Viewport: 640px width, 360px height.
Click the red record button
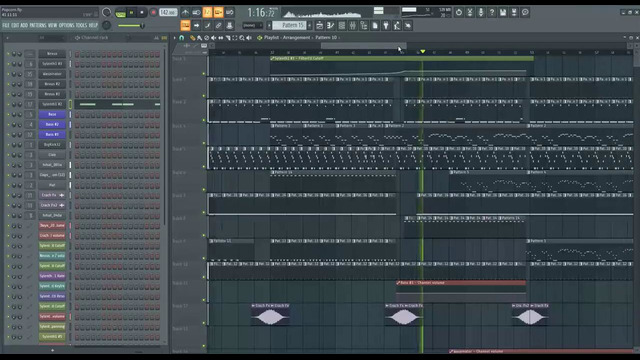[153, 13]
